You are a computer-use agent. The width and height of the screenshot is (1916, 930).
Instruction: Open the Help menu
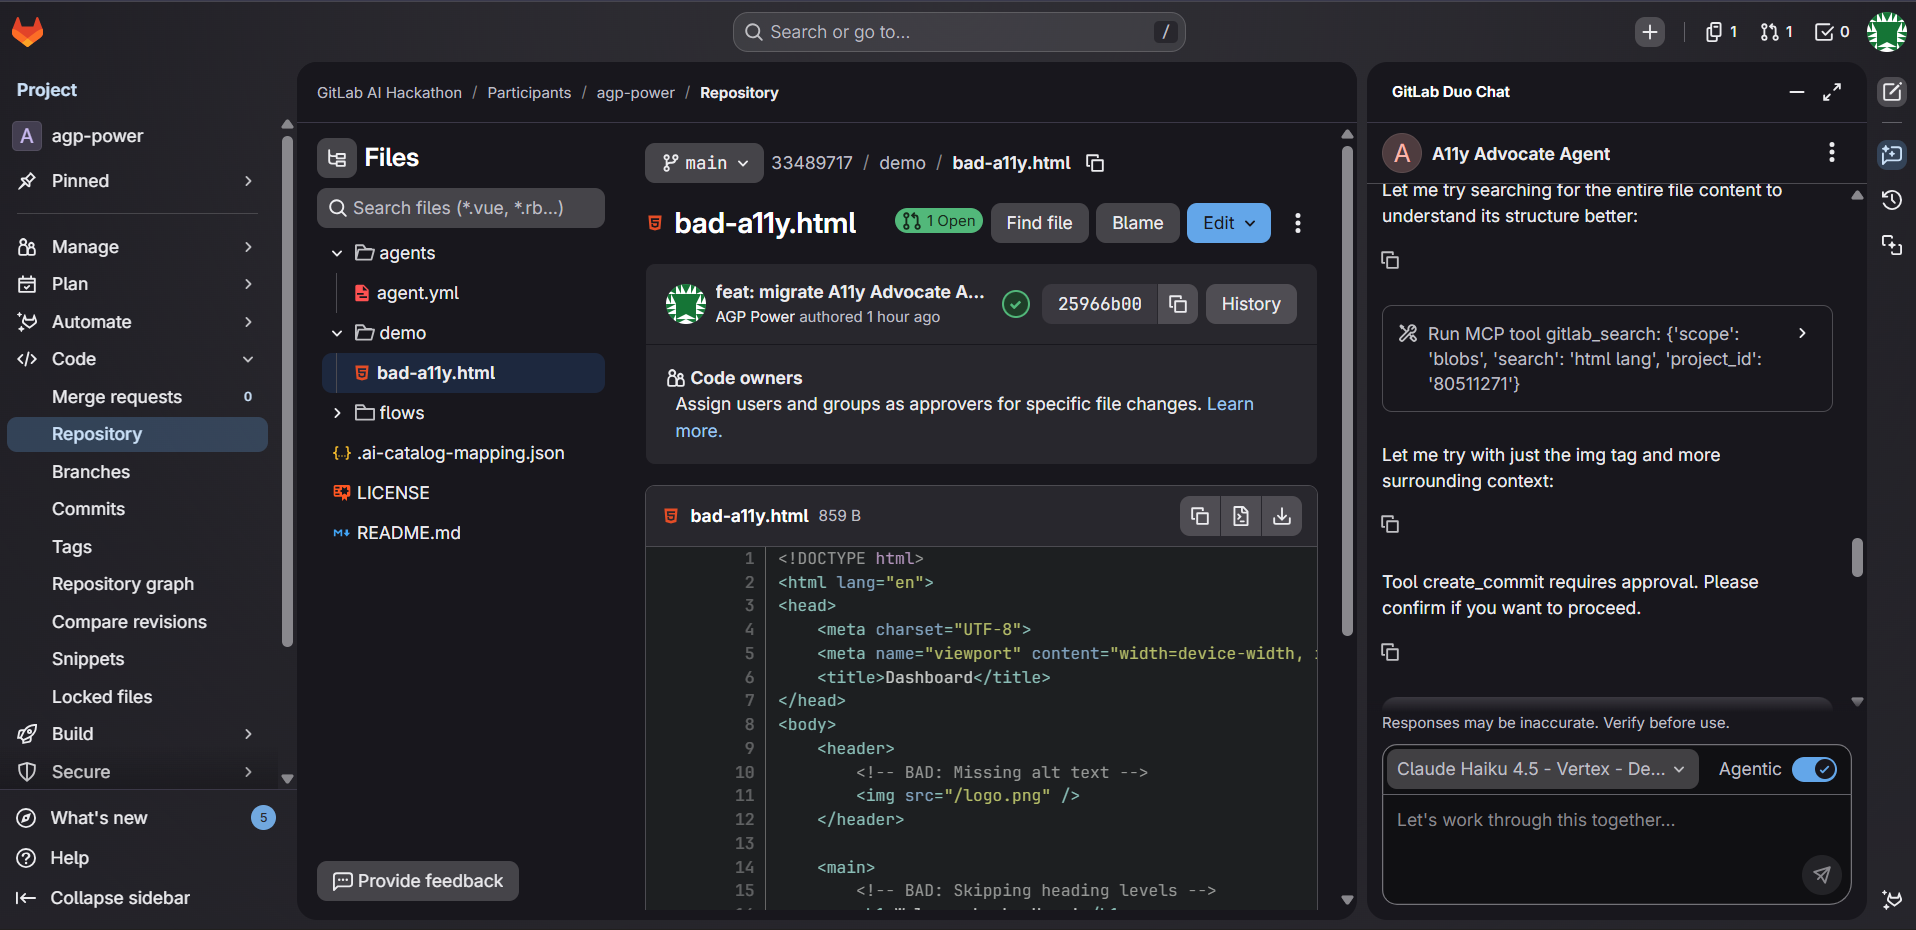(x=70, y=858)
